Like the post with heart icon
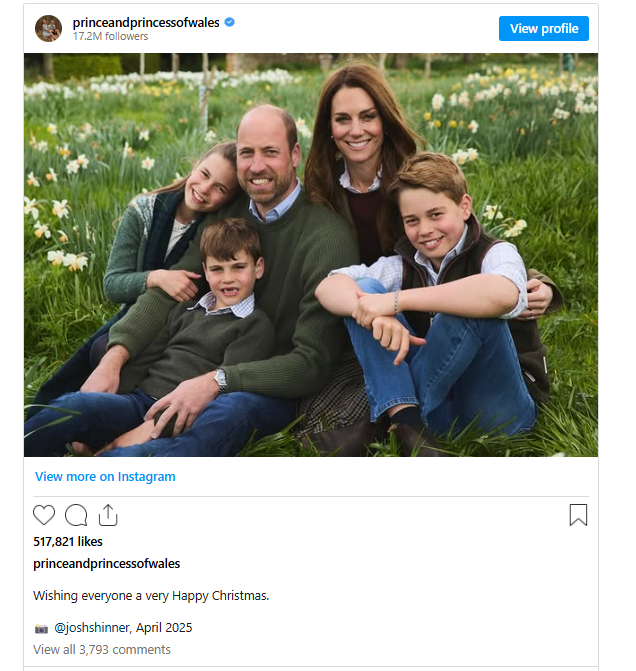This screenshot has width=636, height=671. (x=44, y=515)
